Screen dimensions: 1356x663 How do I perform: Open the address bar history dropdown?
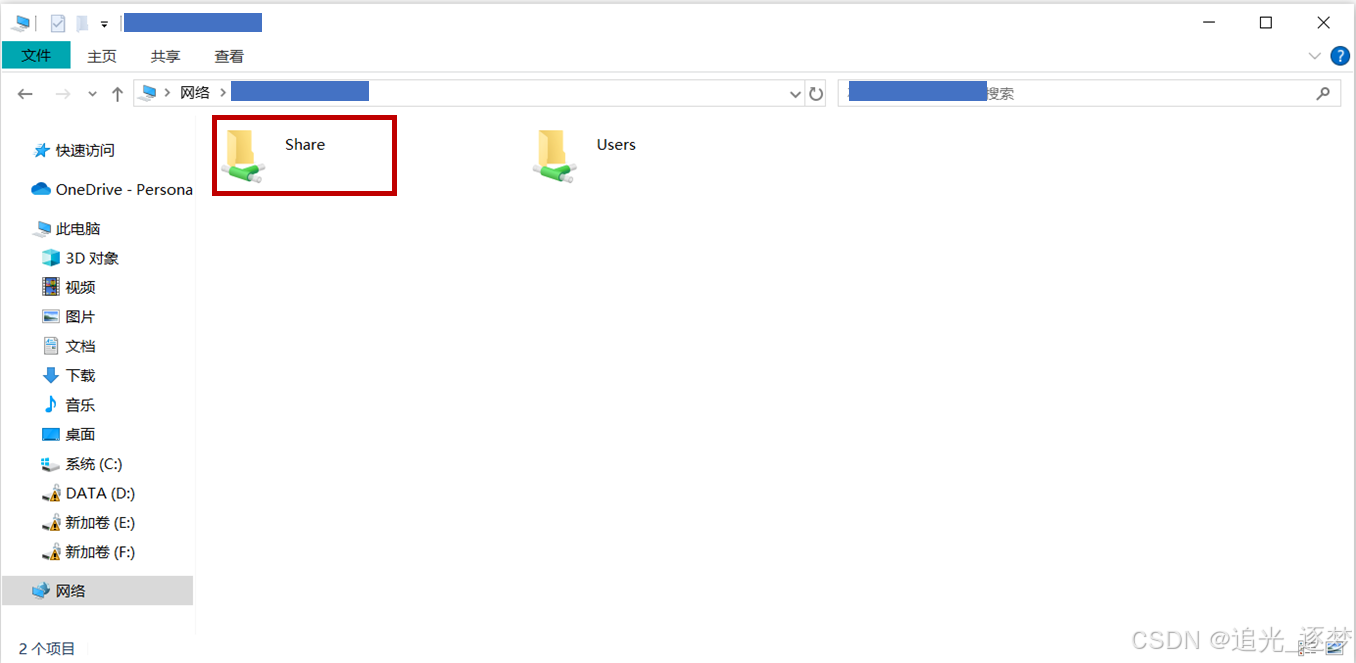[x=796, y=93]
